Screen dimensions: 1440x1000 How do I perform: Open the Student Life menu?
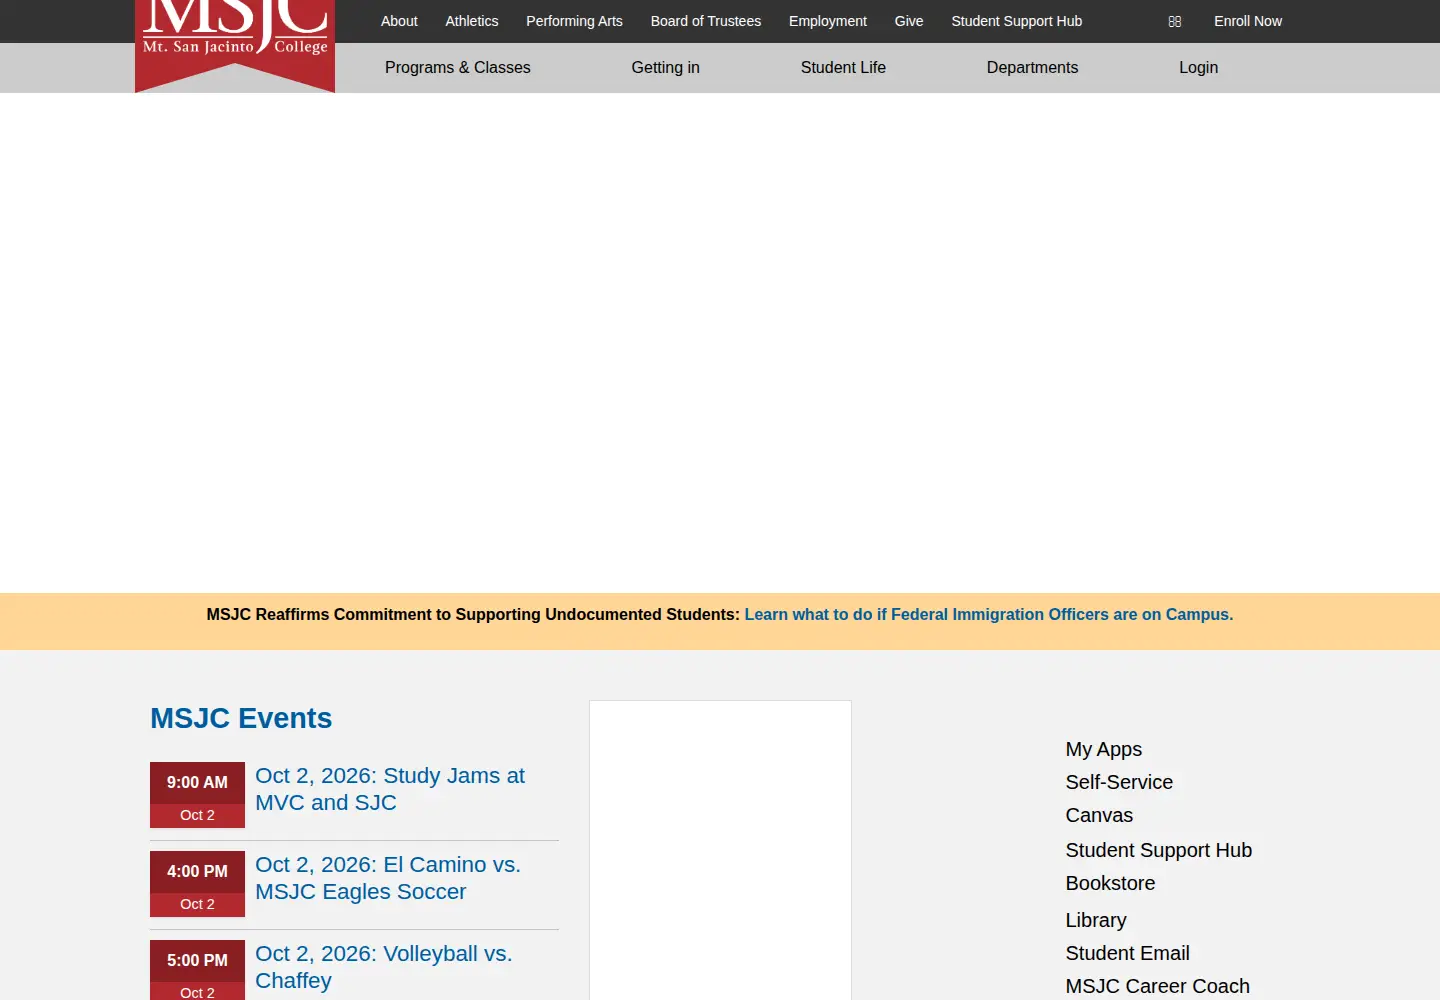coord(843,68)
